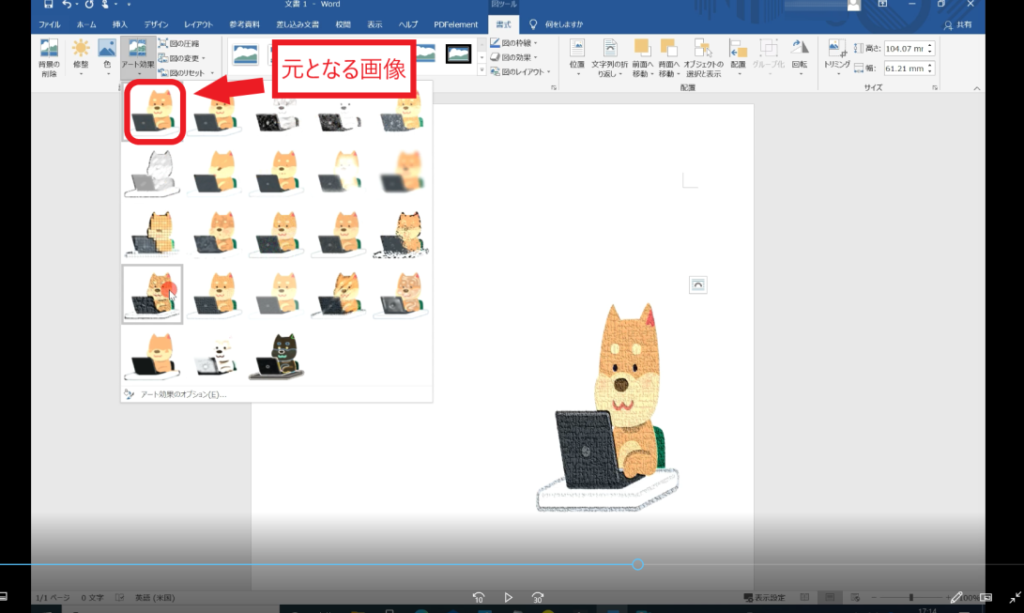
Task: Select the original image thumbnail circled in red
Action: coord(153,113)
